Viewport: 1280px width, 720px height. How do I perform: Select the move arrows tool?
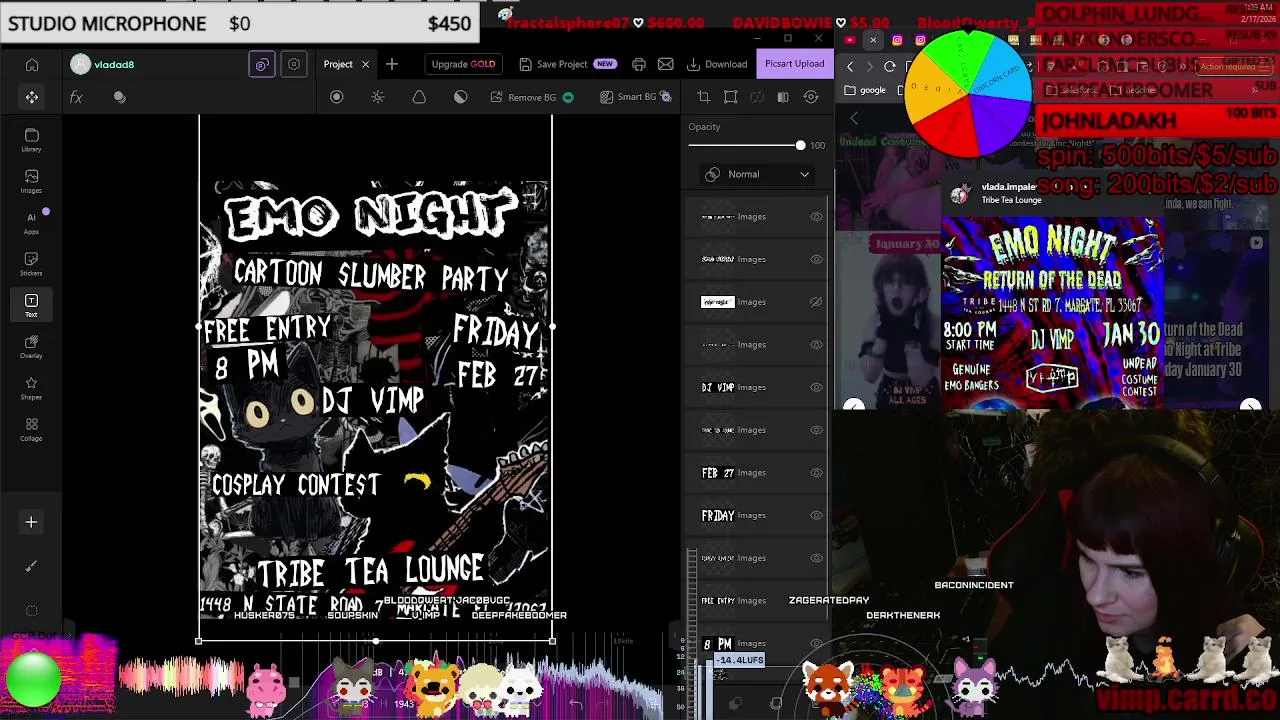click(x=32, y=97)
